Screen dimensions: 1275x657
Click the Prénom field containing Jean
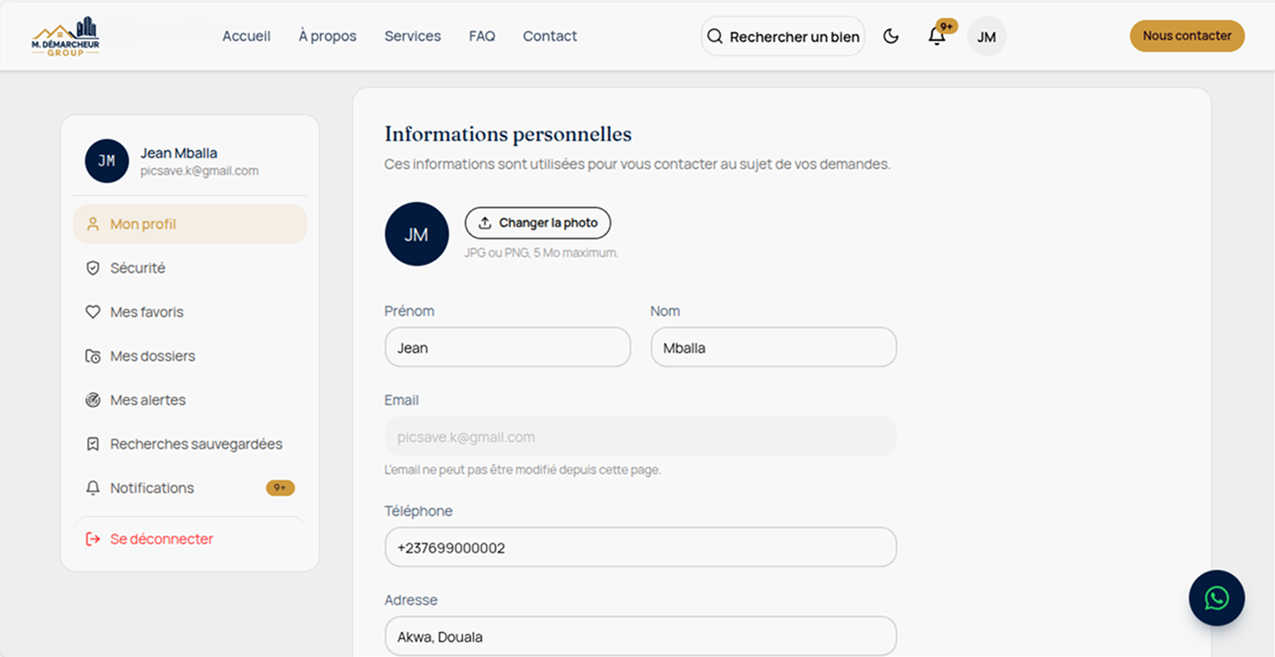[508, 348]
